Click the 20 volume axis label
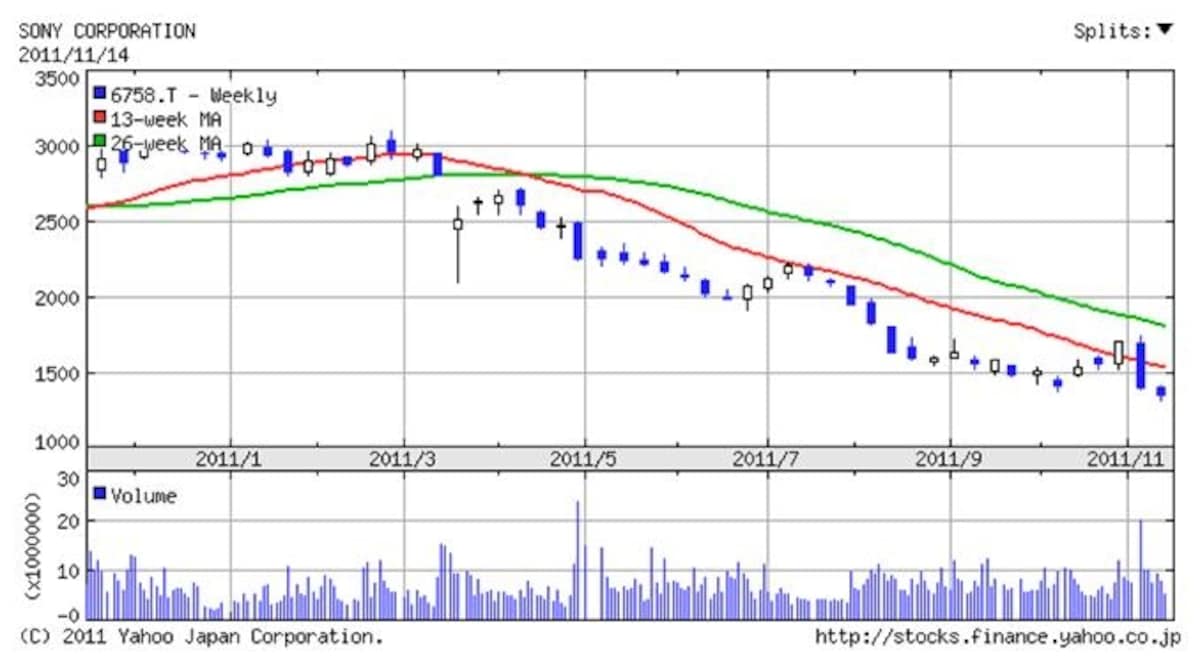 [x=68, y=522]
